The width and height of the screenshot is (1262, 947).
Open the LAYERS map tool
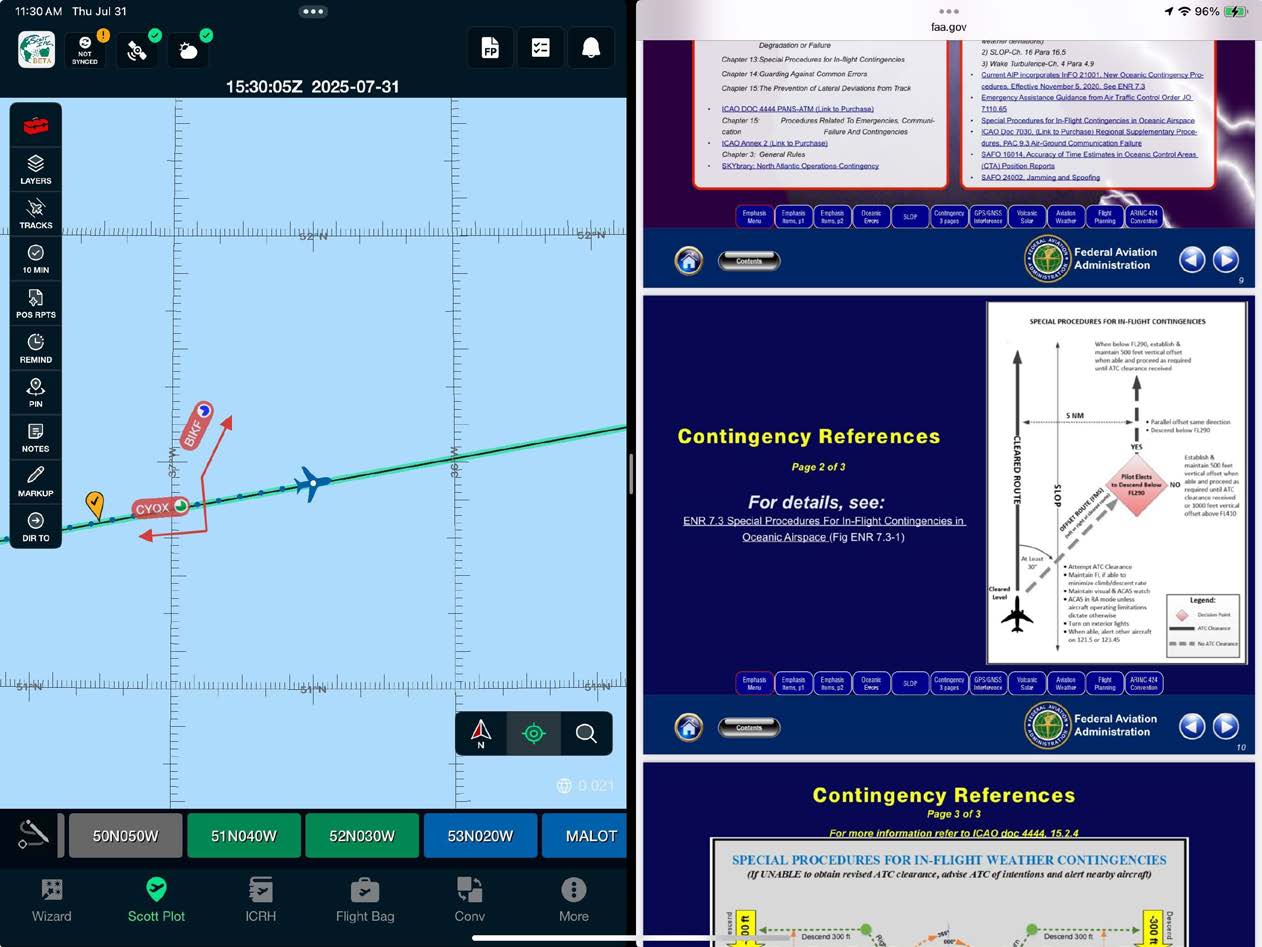[36, 170]
